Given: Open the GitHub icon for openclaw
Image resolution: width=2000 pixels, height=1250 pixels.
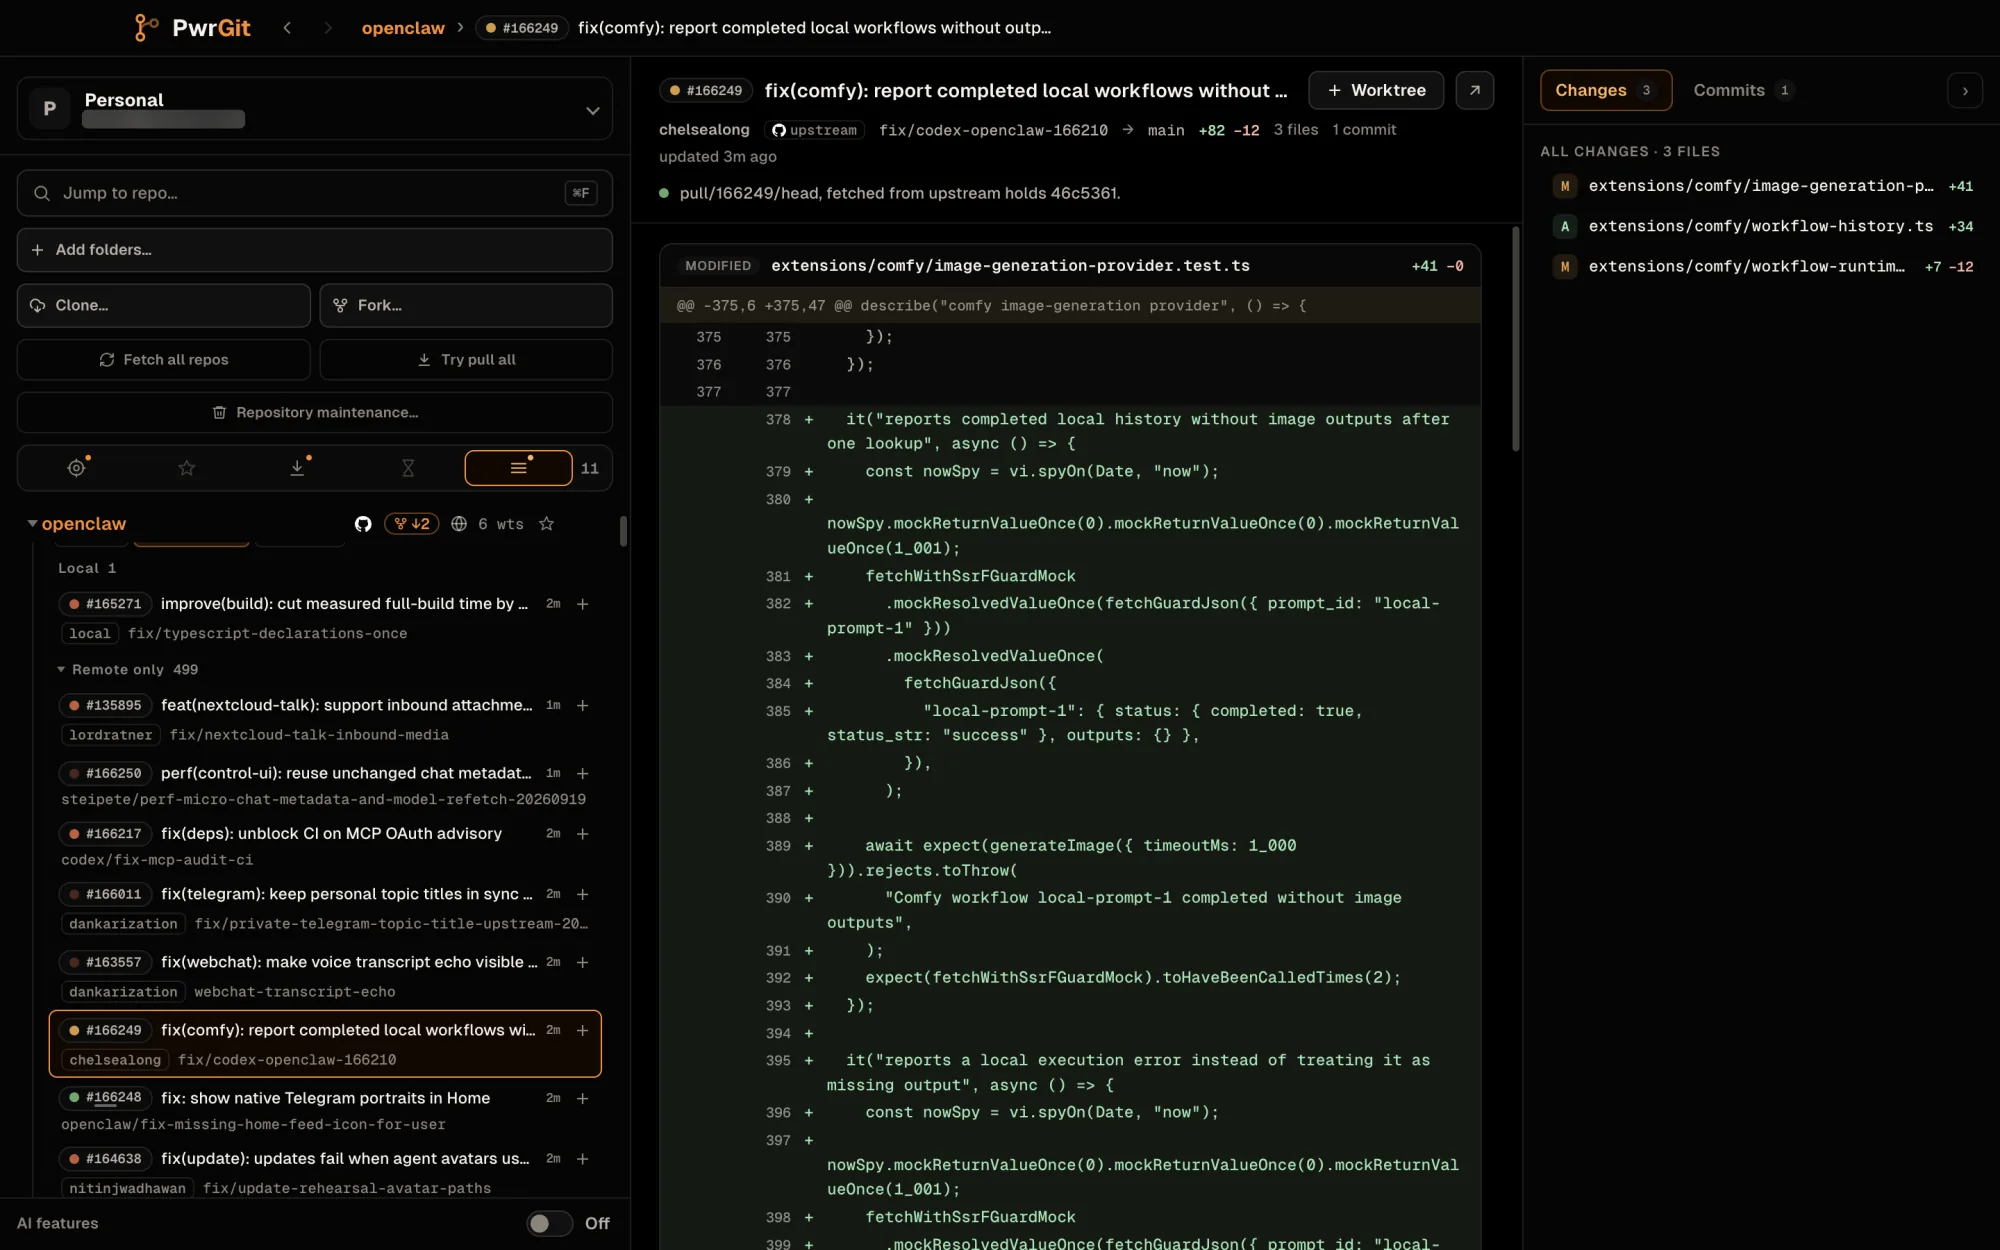Looking at the screenshot, I should pyautogui.click(x=363, y=524).
